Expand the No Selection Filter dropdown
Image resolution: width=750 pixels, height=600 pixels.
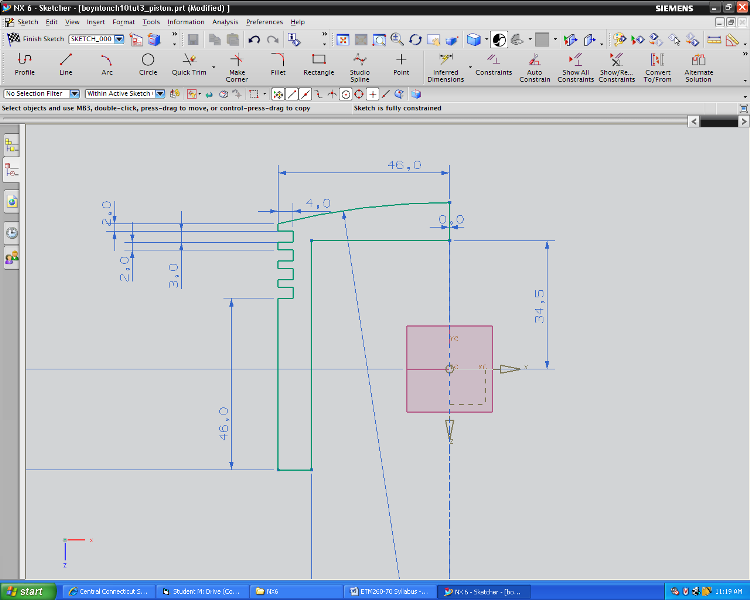click(75, 94)
